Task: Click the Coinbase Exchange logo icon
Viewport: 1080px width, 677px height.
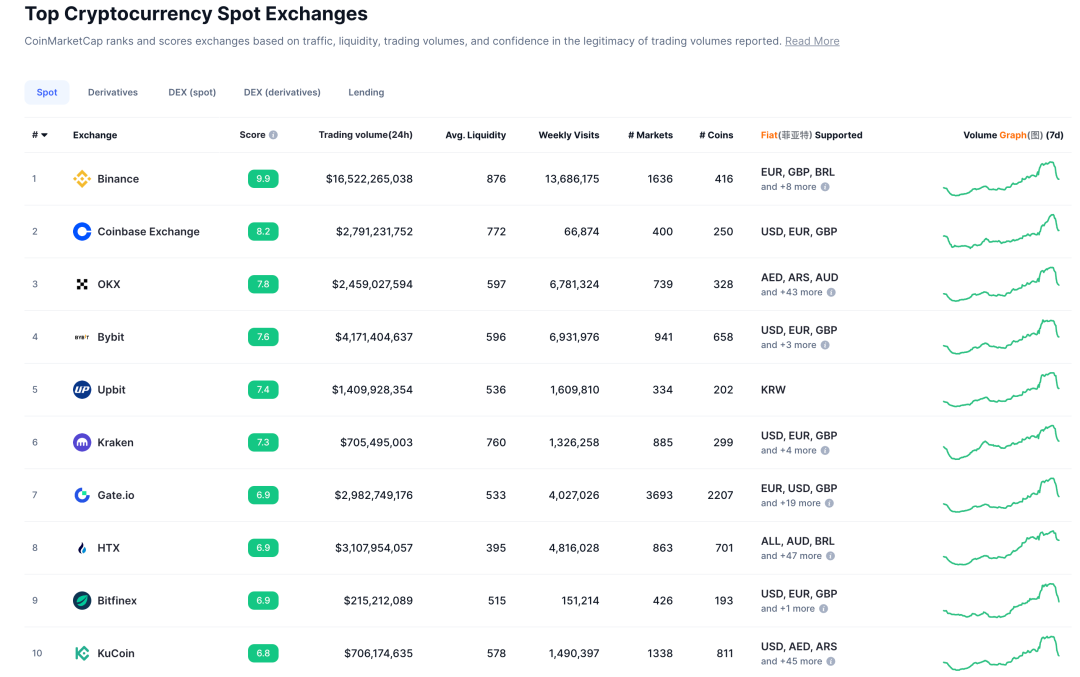Action: pyautogui.click(x=82, y=232)
